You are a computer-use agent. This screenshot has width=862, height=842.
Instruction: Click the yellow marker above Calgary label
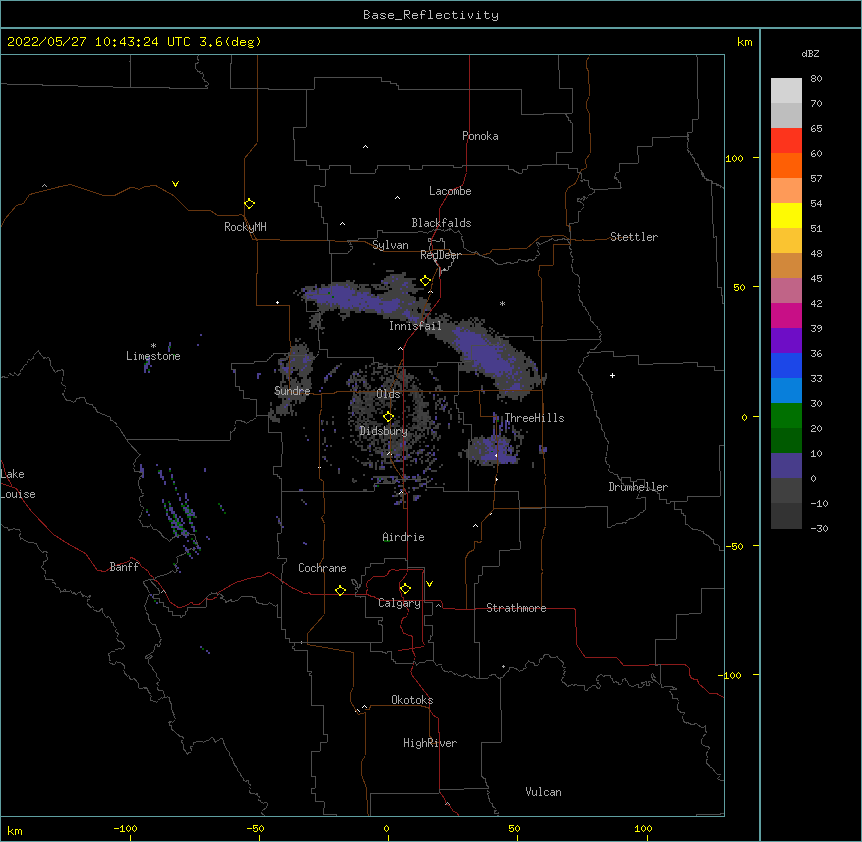[x=405, y=589]
